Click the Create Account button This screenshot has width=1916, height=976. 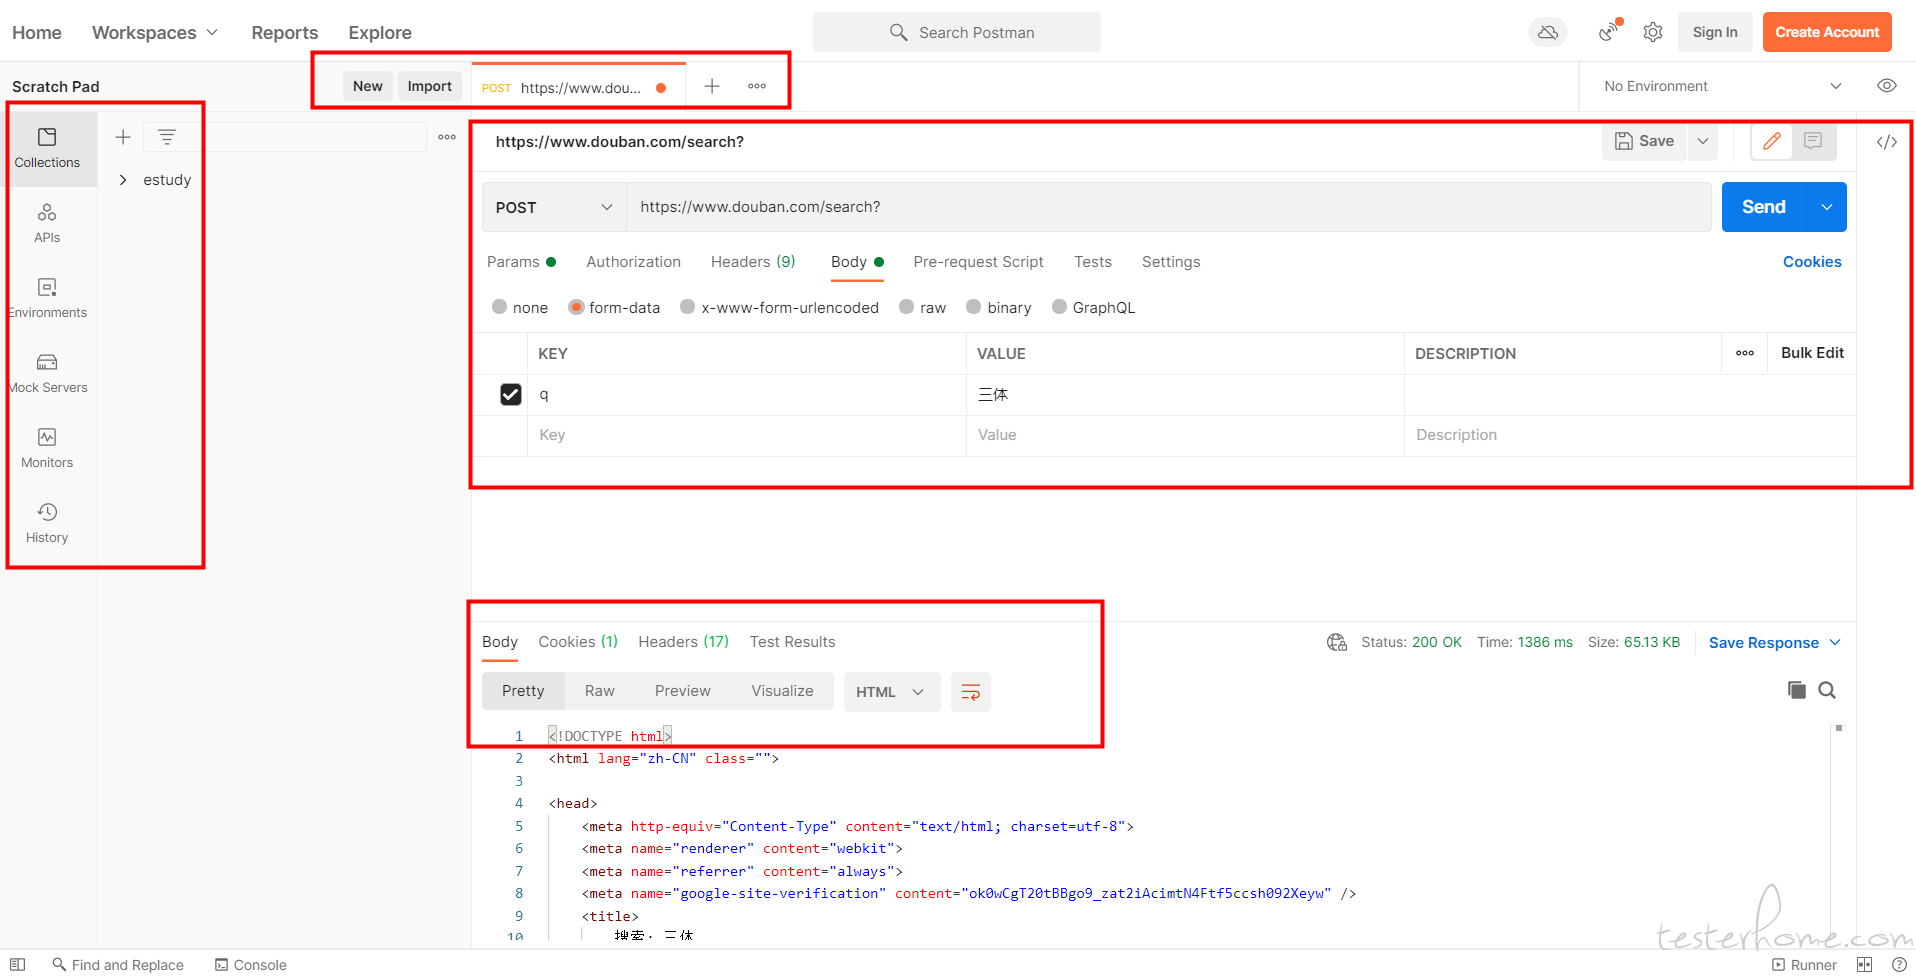click(1827, 32)
